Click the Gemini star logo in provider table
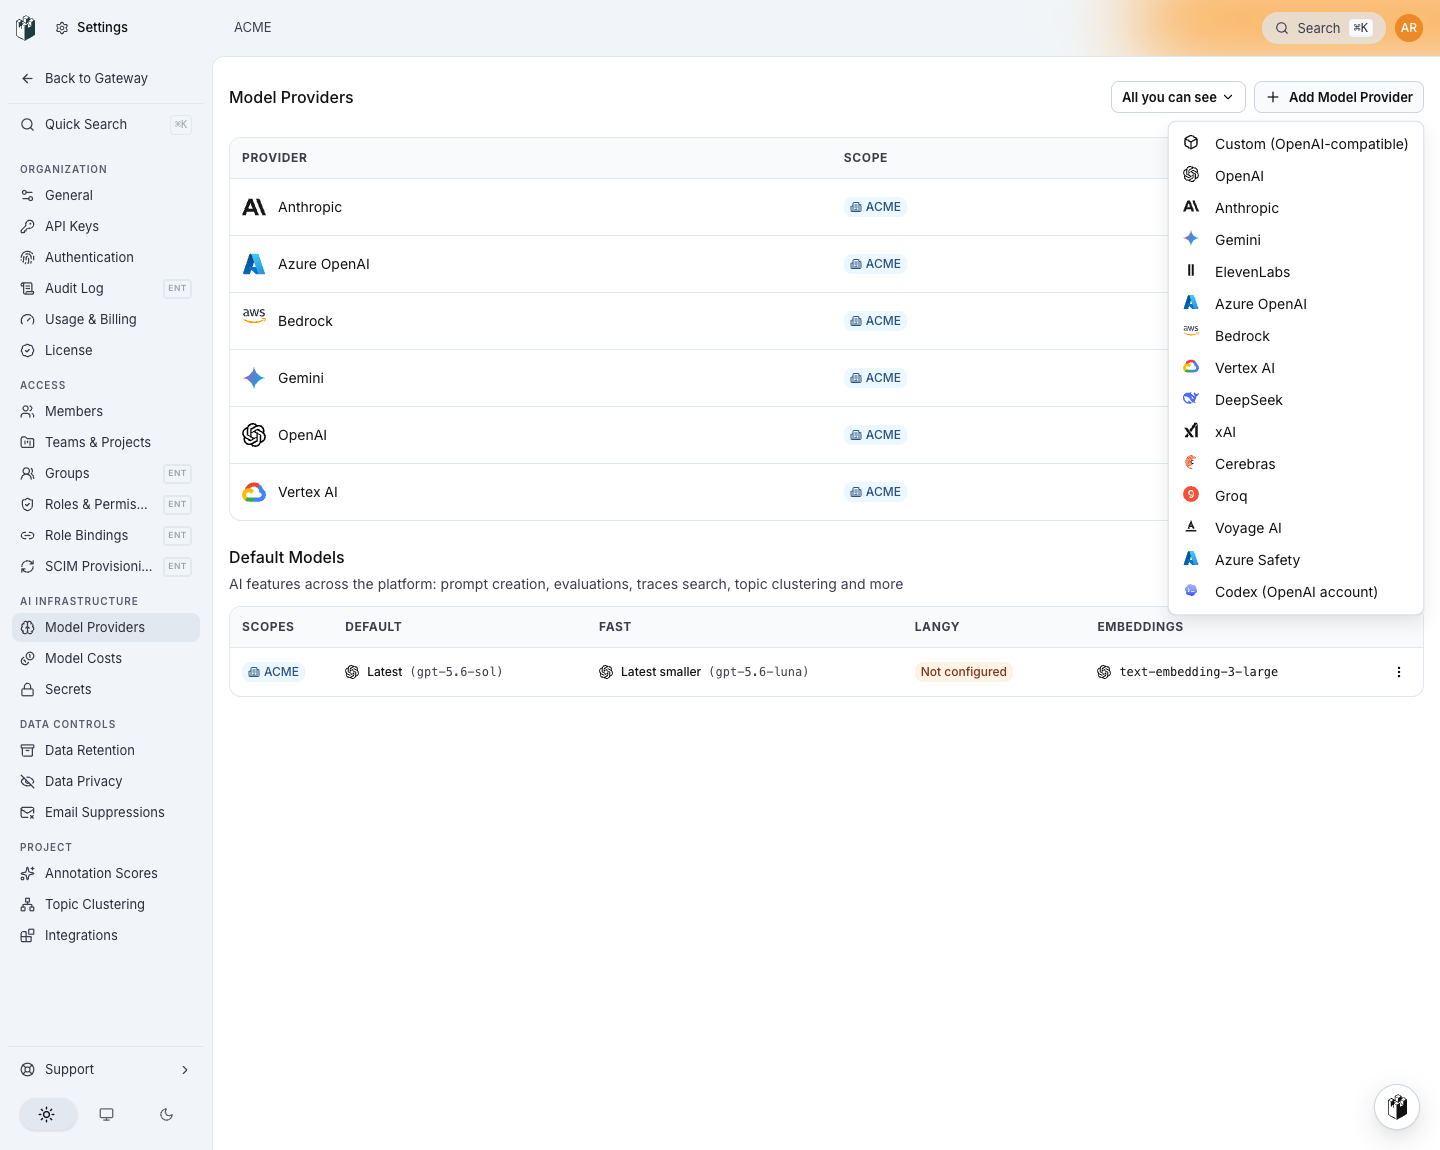 point(254,378)
